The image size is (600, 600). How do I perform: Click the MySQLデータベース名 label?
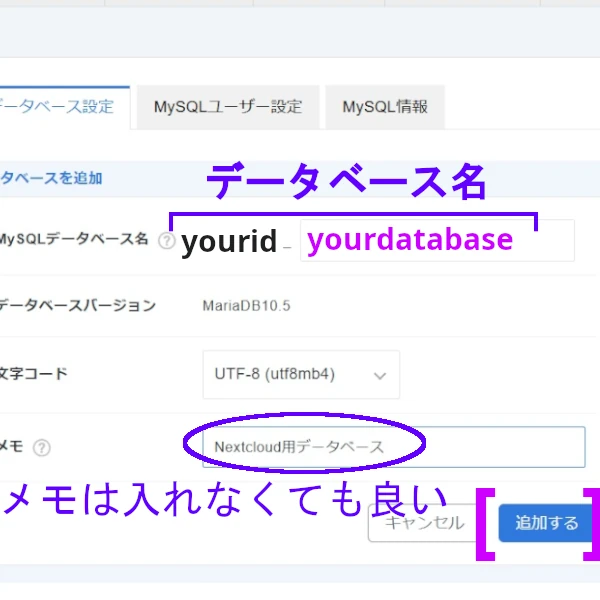tap(73, 239)
